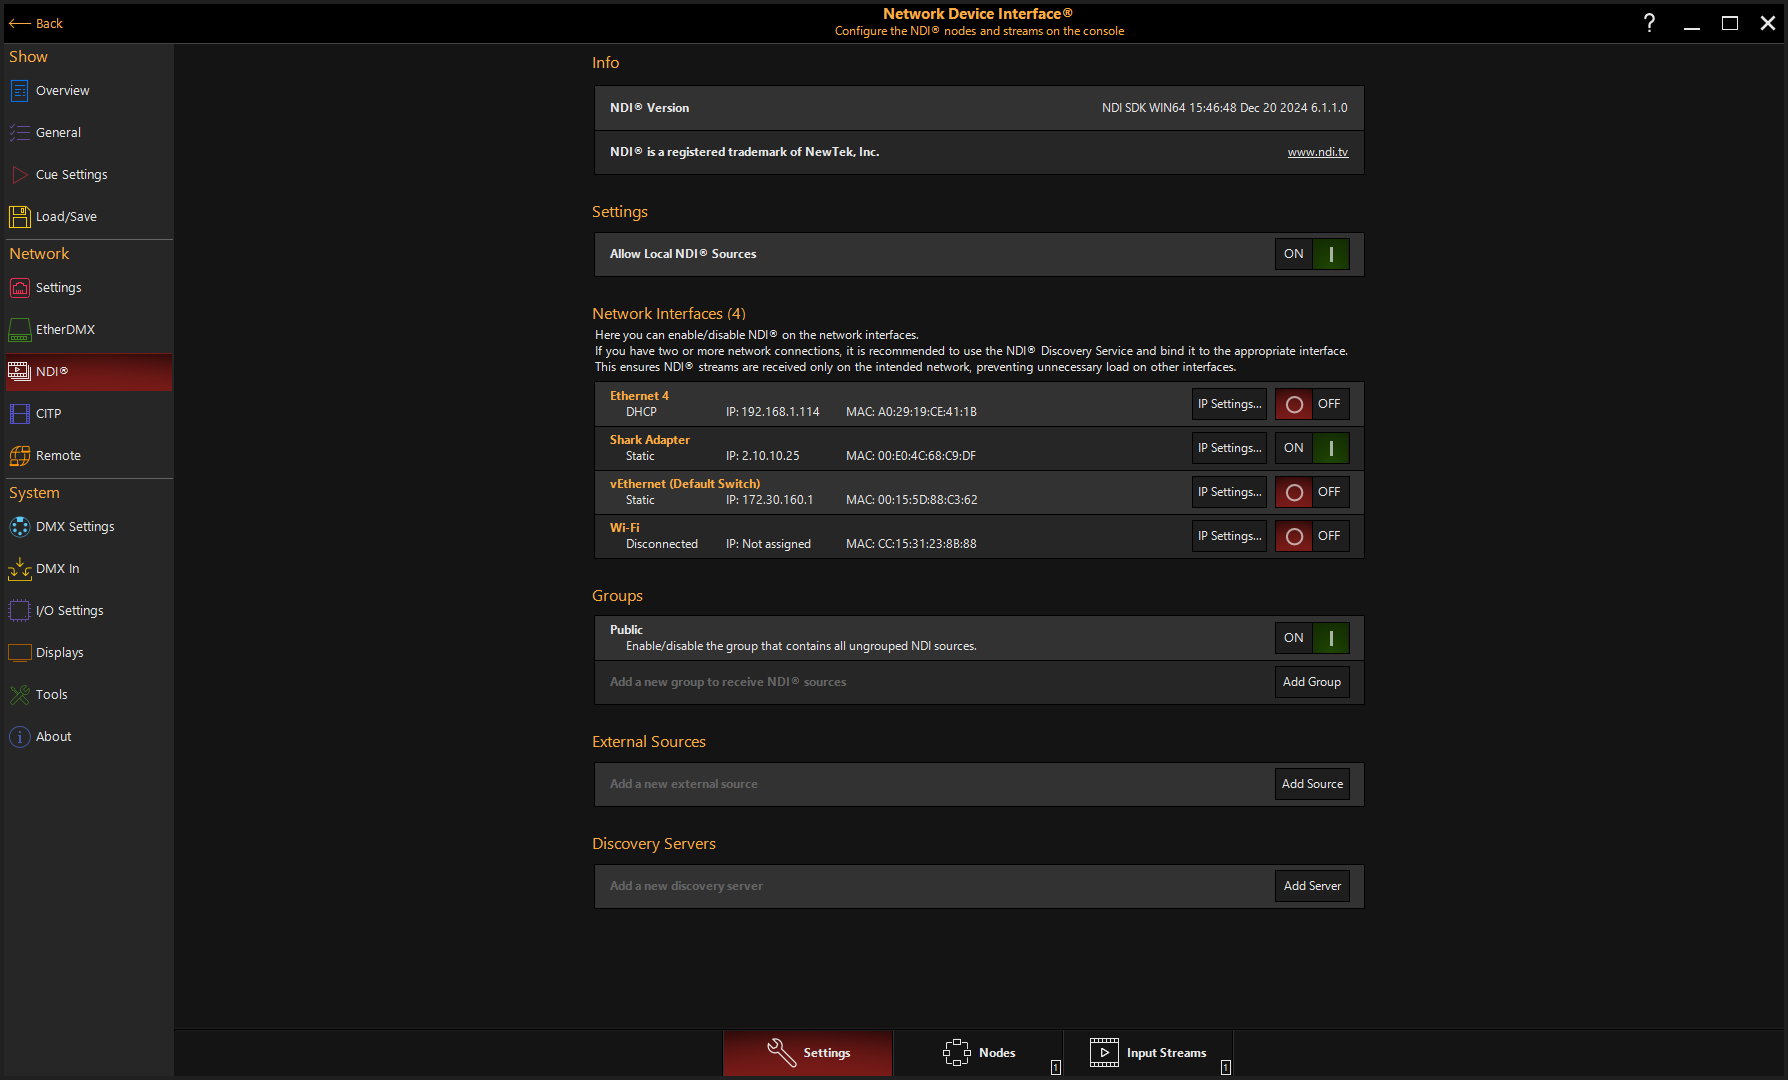
Task: Click 'MAC: 00:E0:4C:68:C9:DF' text
Action: 910,456
